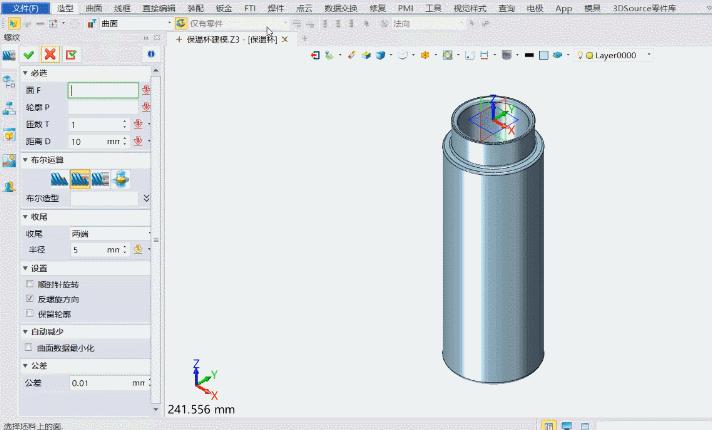The image size is (712, 430).
Task: Click the red picker icon beside 轮廓 P
Action: pos(146,107)
